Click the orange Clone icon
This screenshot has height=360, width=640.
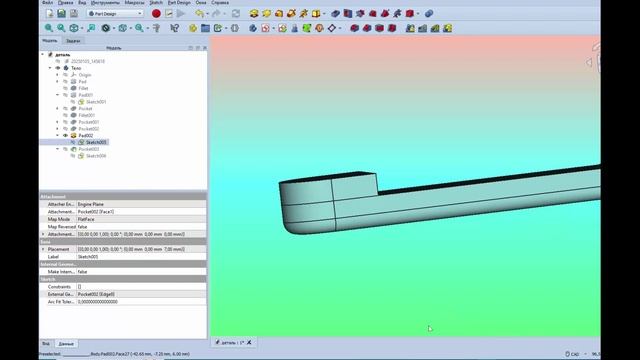coord(319,28)
